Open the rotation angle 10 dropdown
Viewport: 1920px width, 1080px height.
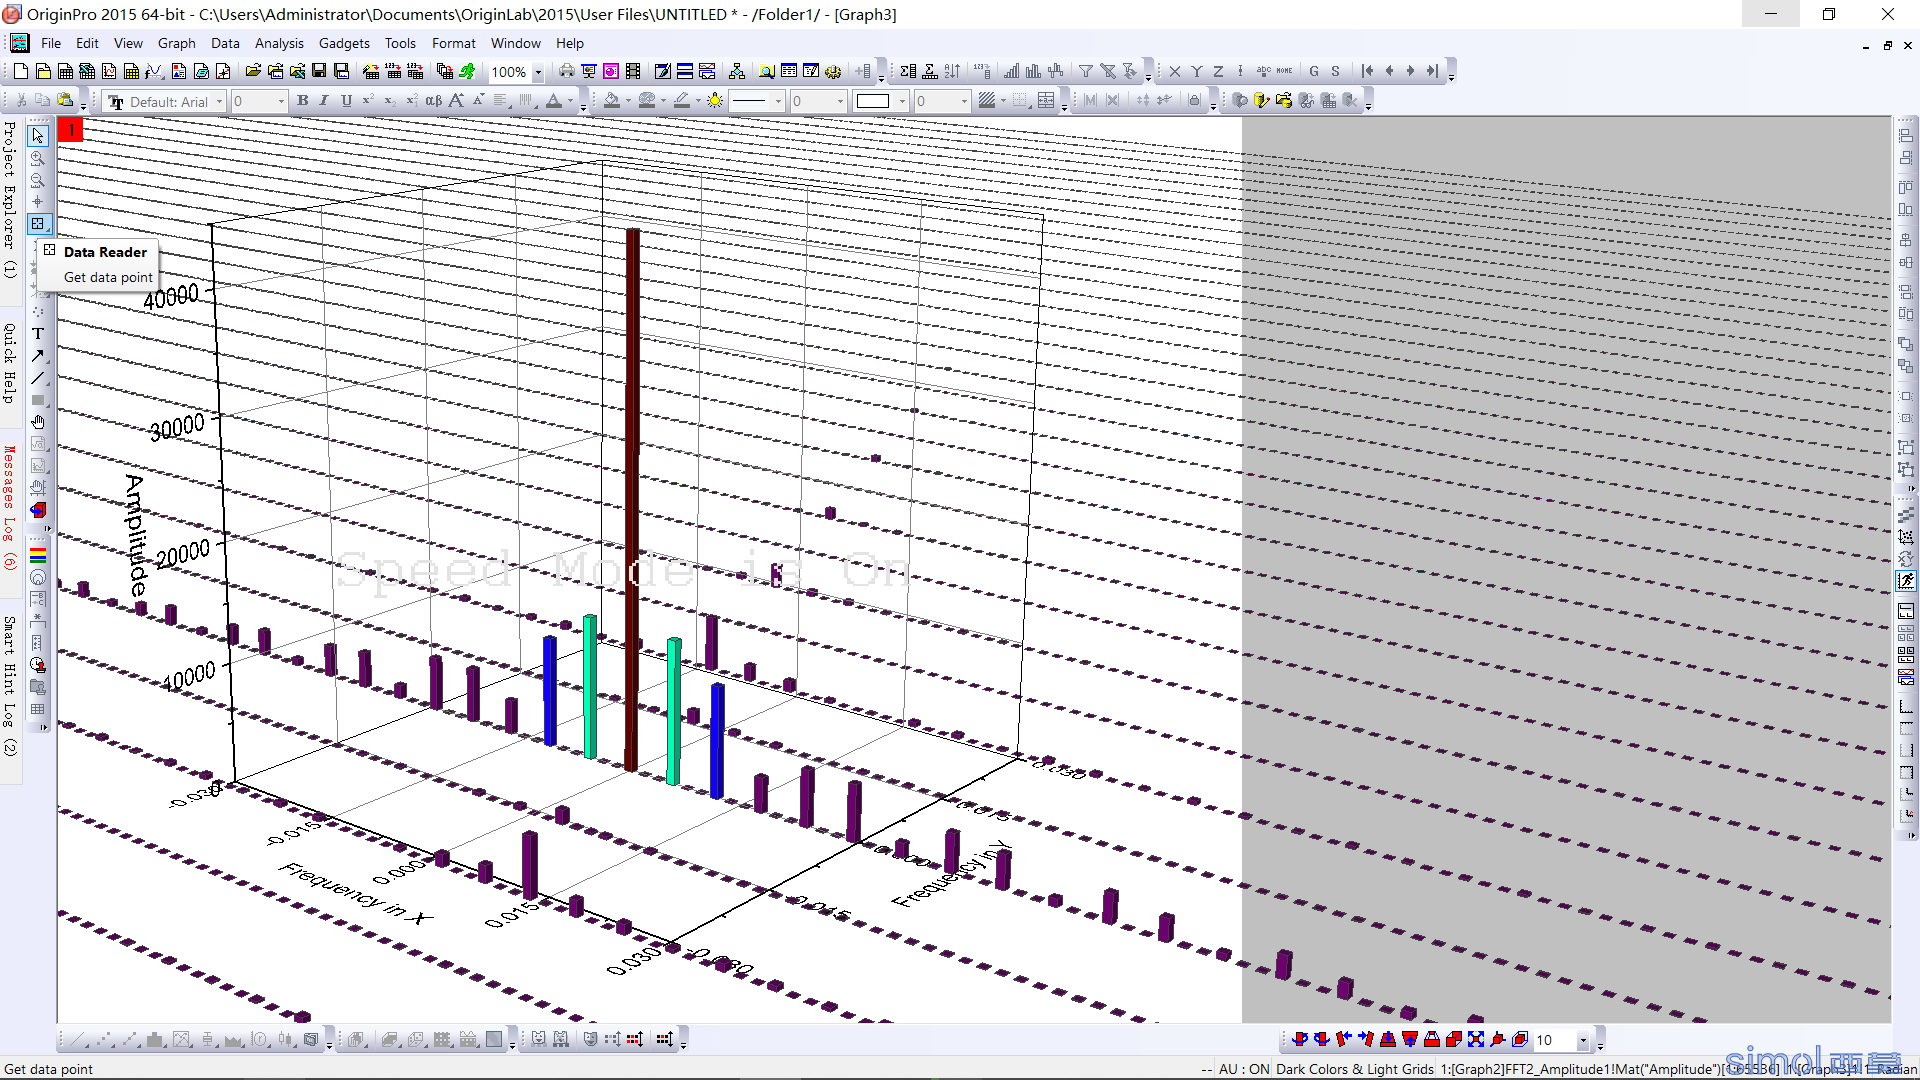(x=1583, y=1040)
